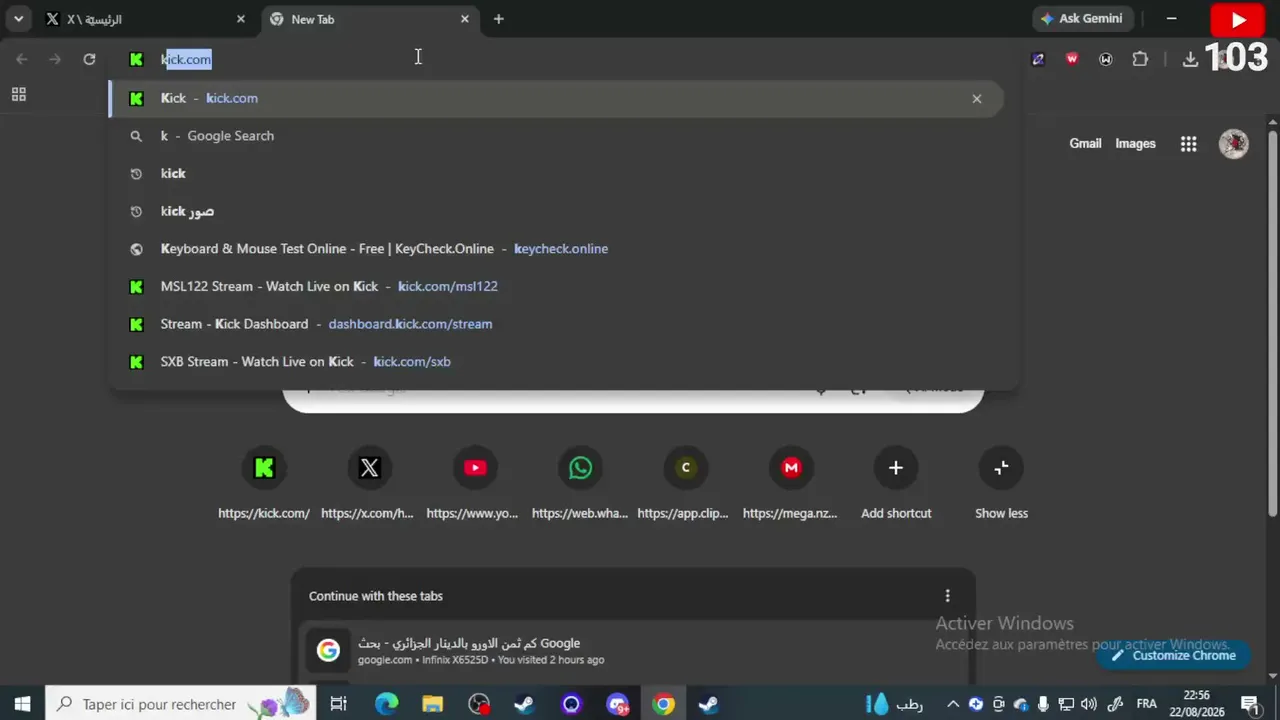The height and width of the screenshot is (720, 1280).
Task: Click the Add shortcut plus button
Action: coord(896,468)
